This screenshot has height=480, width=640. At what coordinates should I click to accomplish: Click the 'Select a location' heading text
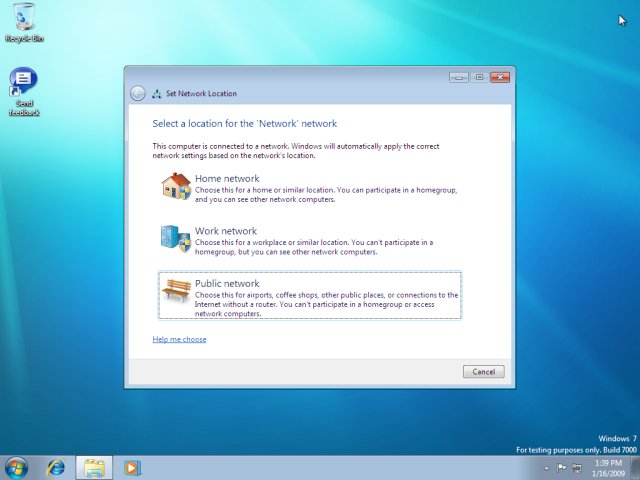[x=244, y=124]
